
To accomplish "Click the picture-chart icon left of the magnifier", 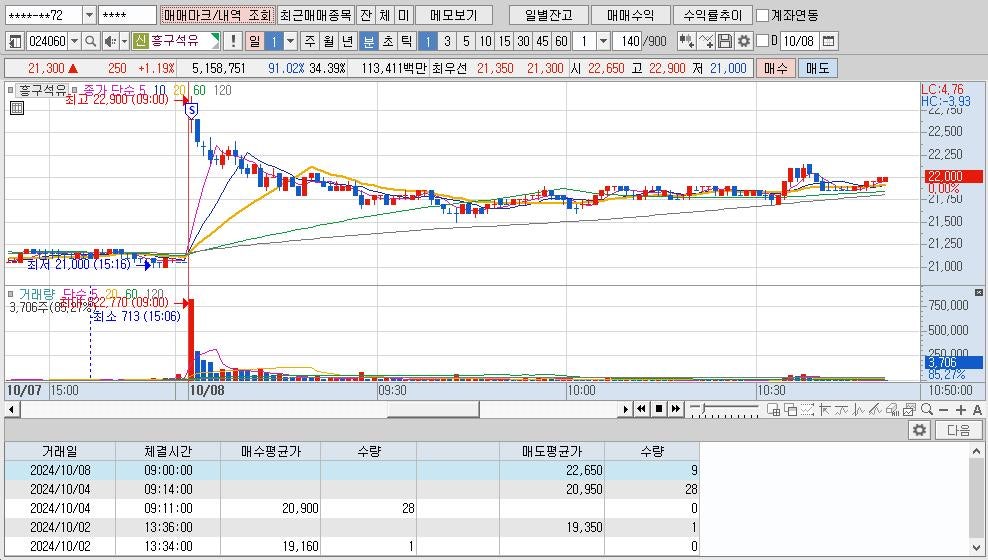I will click(x=909, y=410).
